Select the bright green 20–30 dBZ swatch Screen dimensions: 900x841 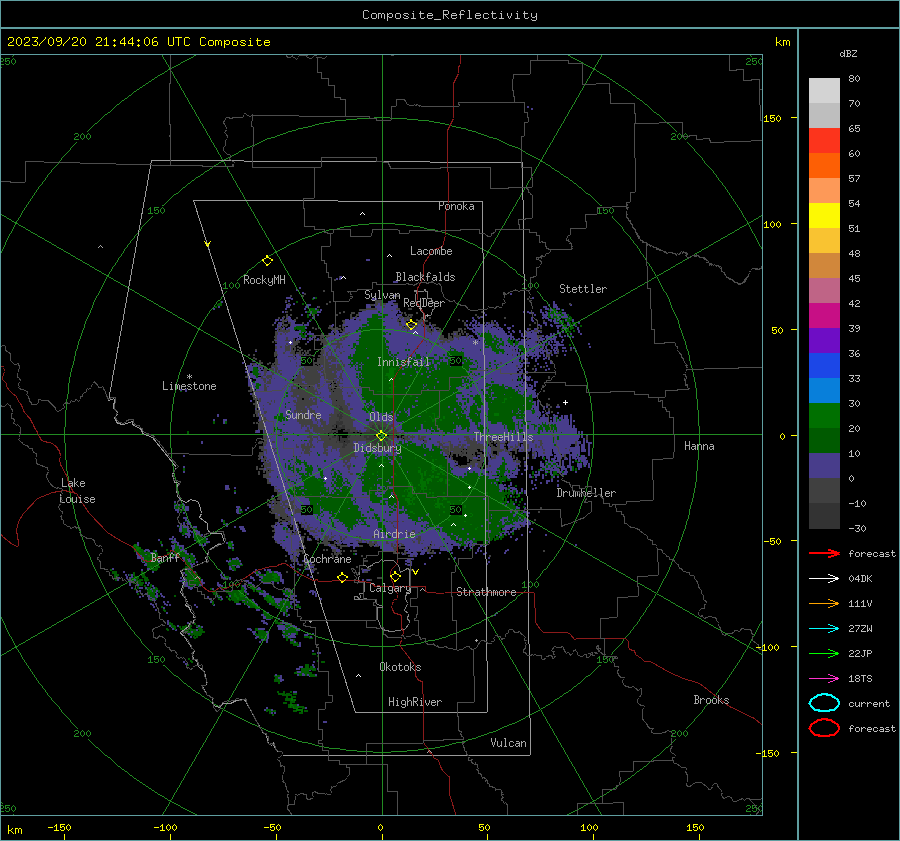pyautogui.click(x=824, y=416)
